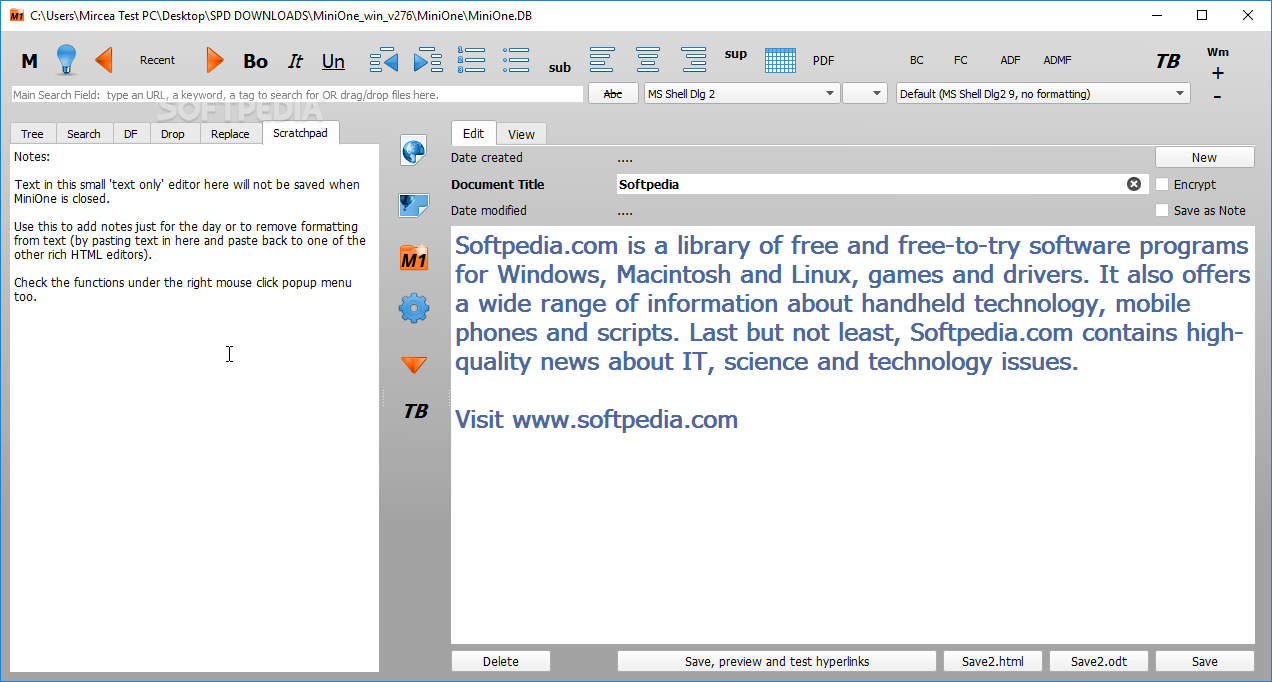Click the Wm label in the toolbar
This screenshot has width=1272, height=682.
[1217, 52]
